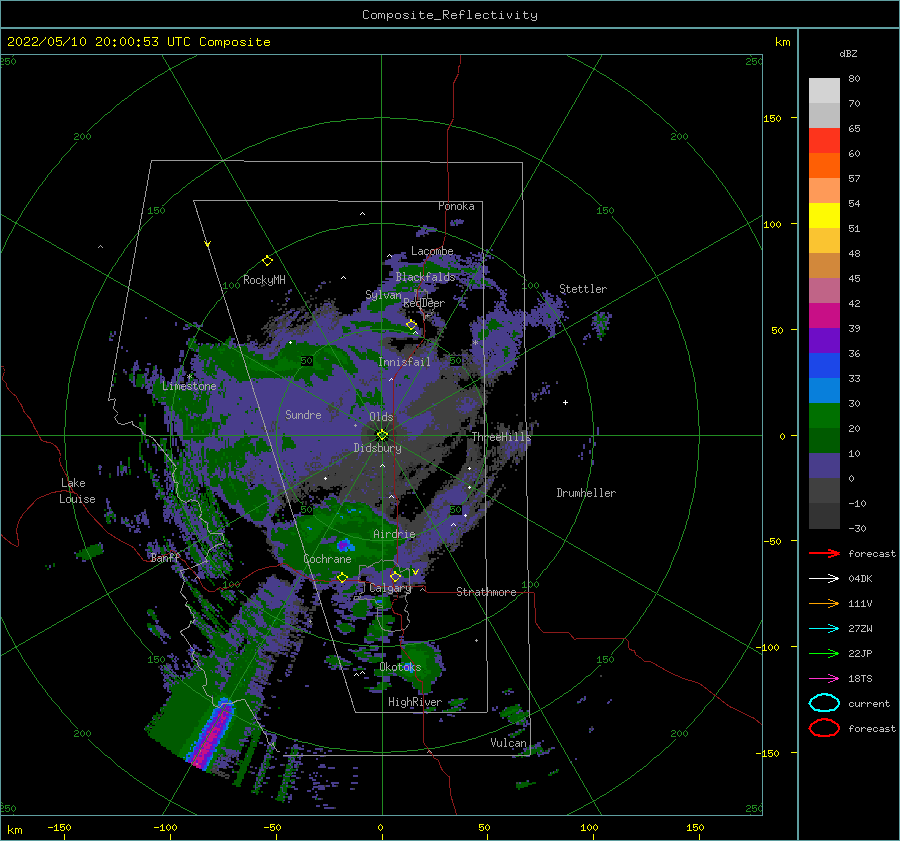Click the grey 80 dBZ color swatch

pos(824,91)
